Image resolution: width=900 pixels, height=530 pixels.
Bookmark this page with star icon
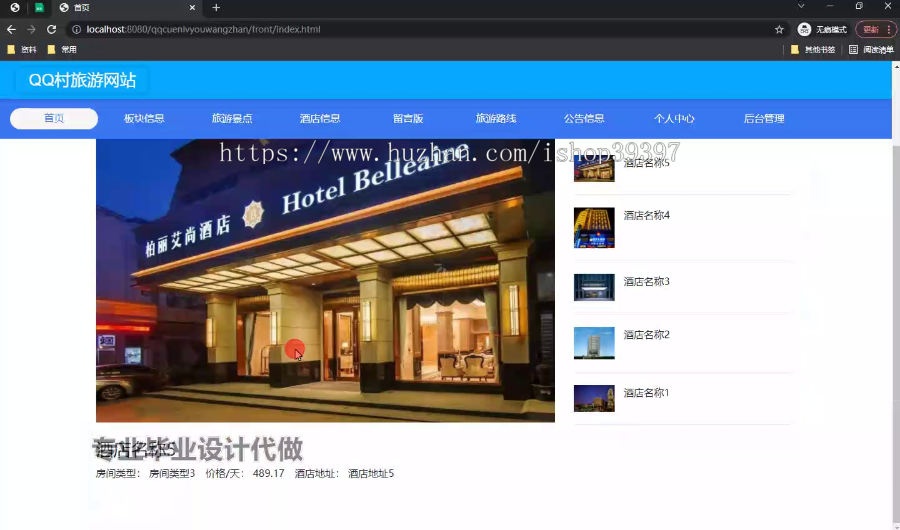pos(779,29)
